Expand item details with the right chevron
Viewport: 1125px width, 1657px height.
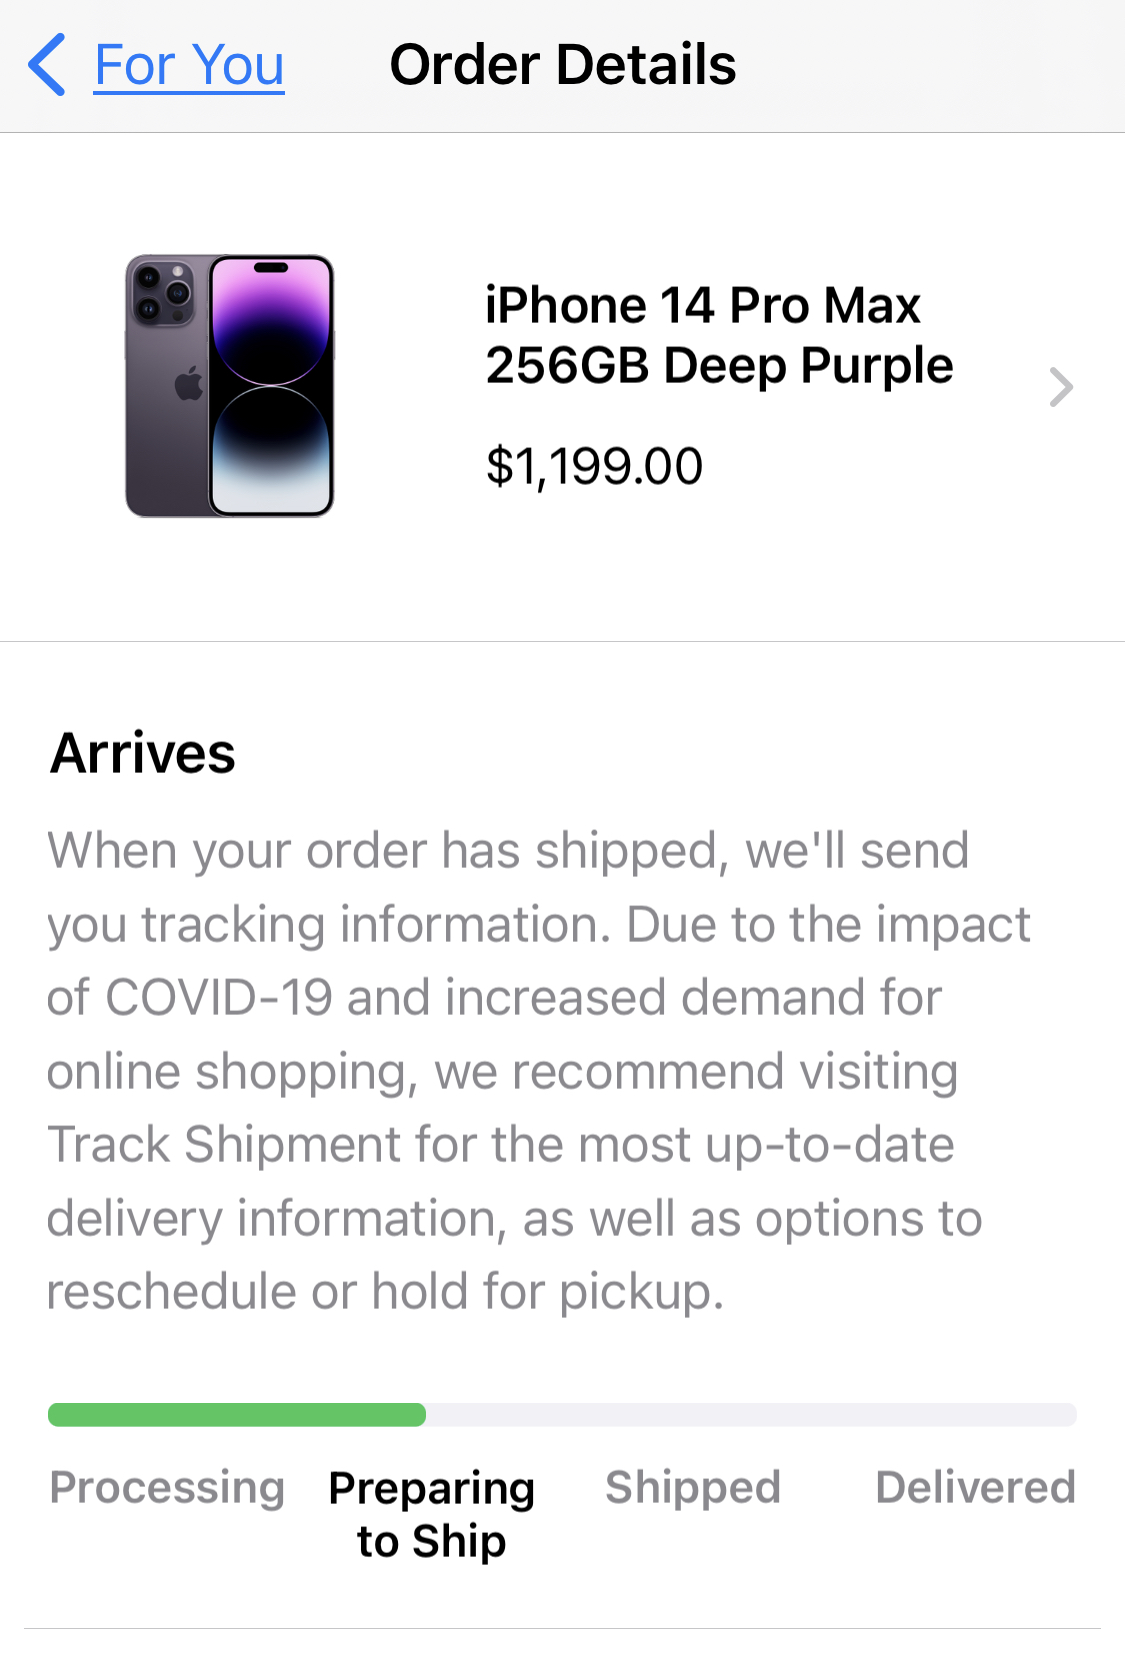[x=1061, y=387]
